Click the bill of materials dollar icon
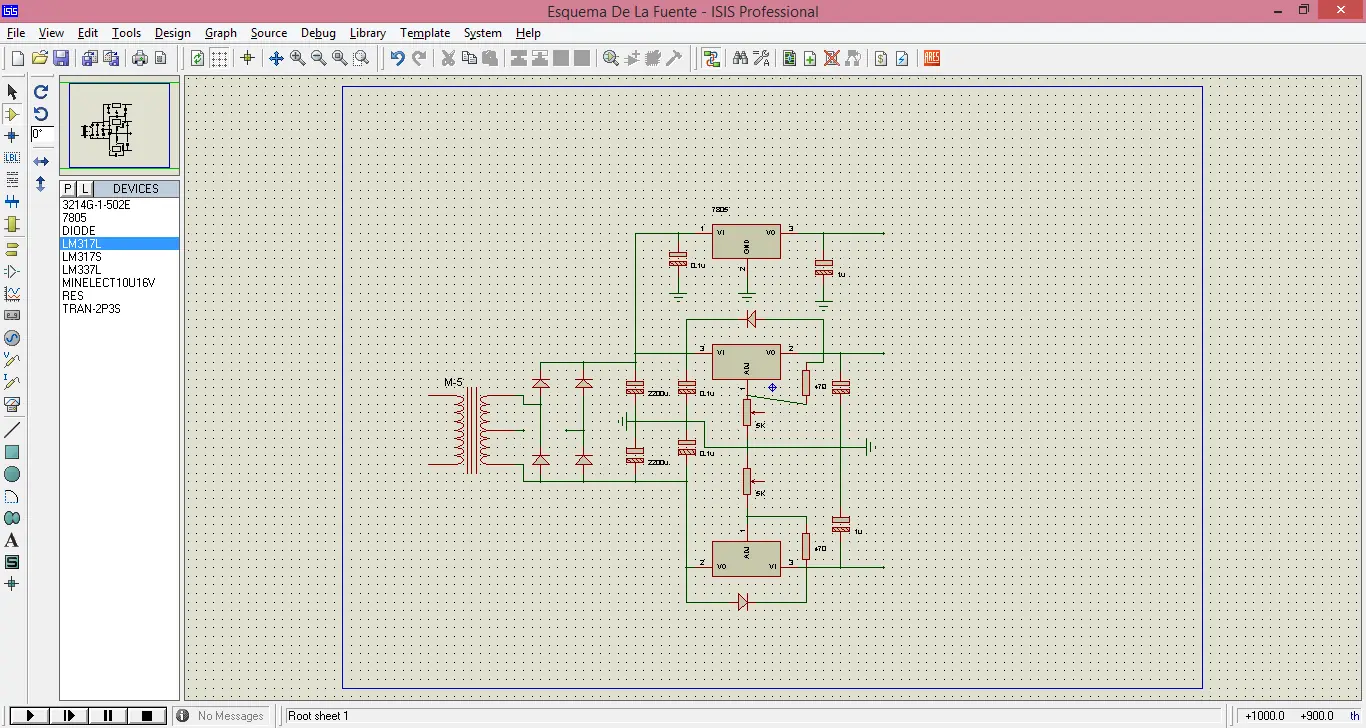Screen dimensions: 1366x728 880,58
